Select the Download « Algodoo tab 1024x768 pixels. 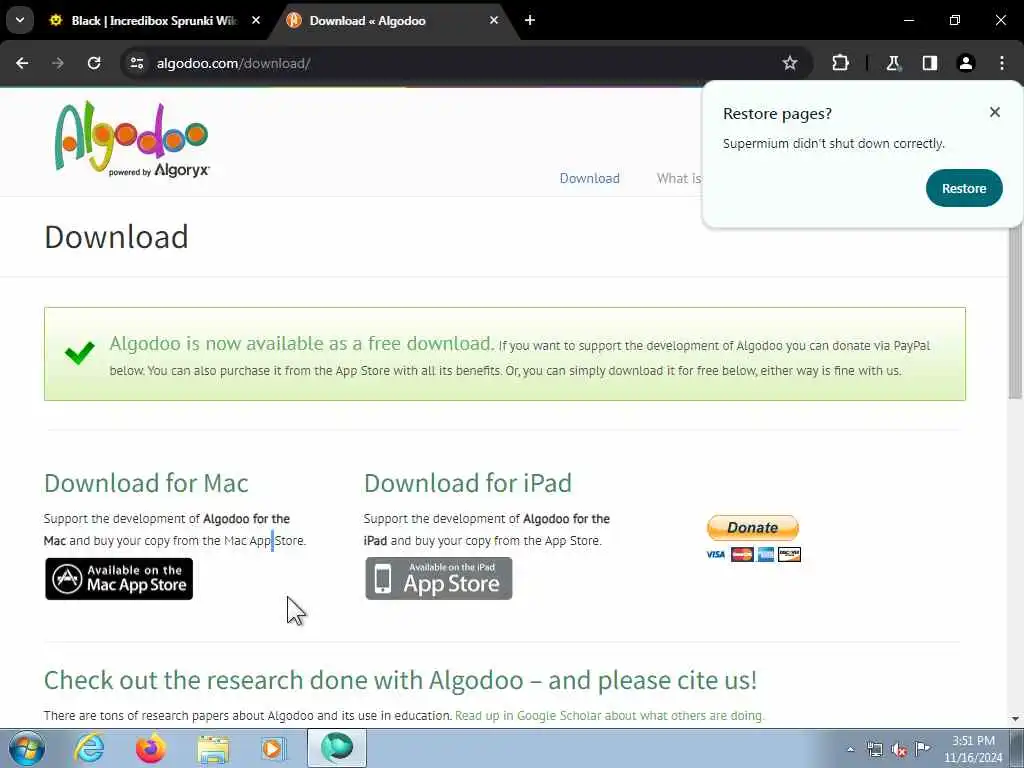392,21
